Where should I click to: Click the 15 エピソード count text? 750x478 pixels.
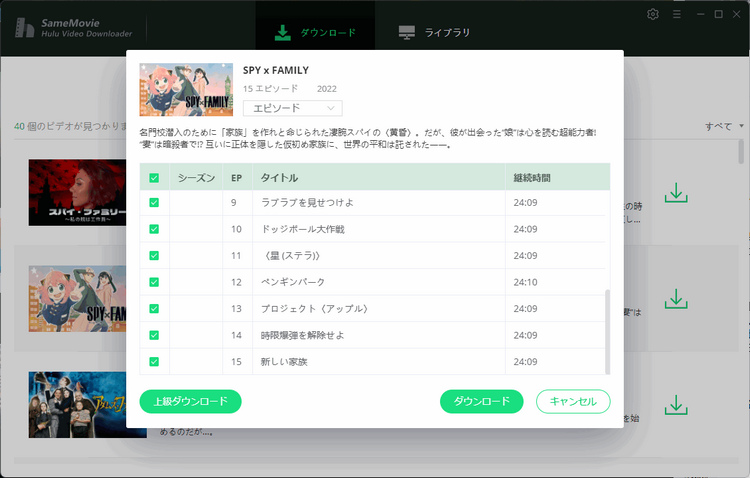coord(270,89)
